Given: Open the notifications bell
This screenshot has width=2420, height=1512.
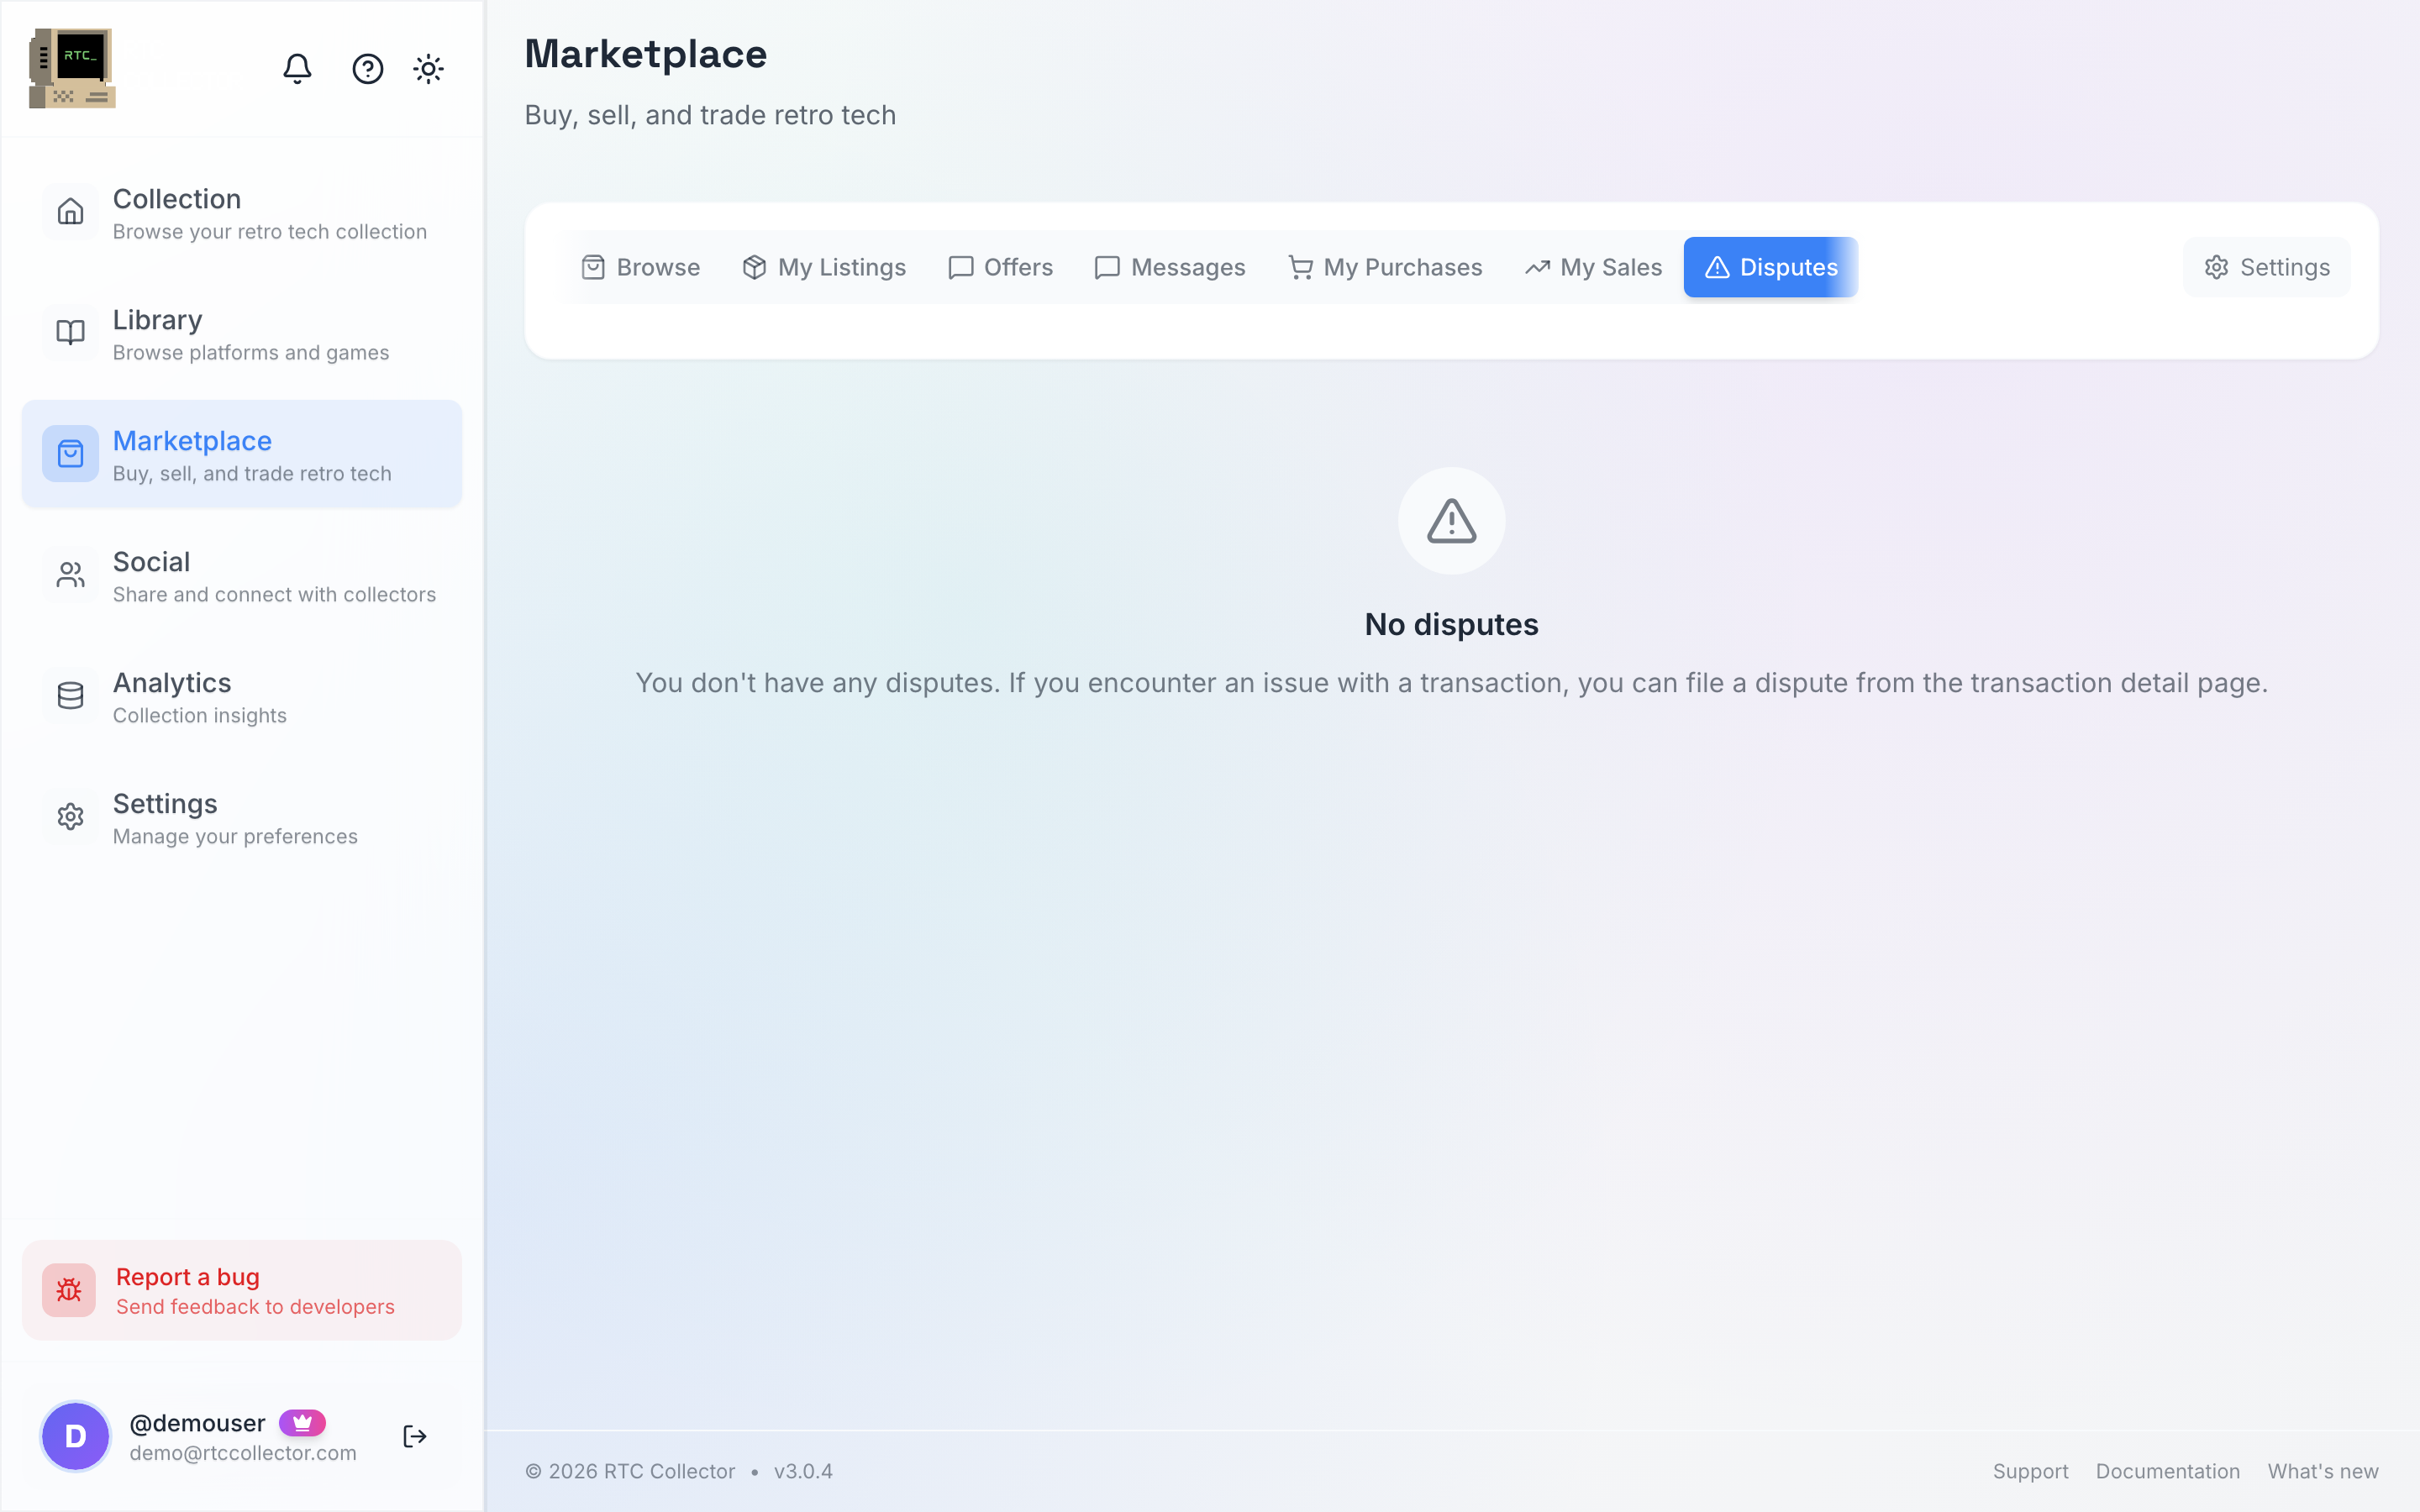Looking at the screenshot, I should [297, 68].
